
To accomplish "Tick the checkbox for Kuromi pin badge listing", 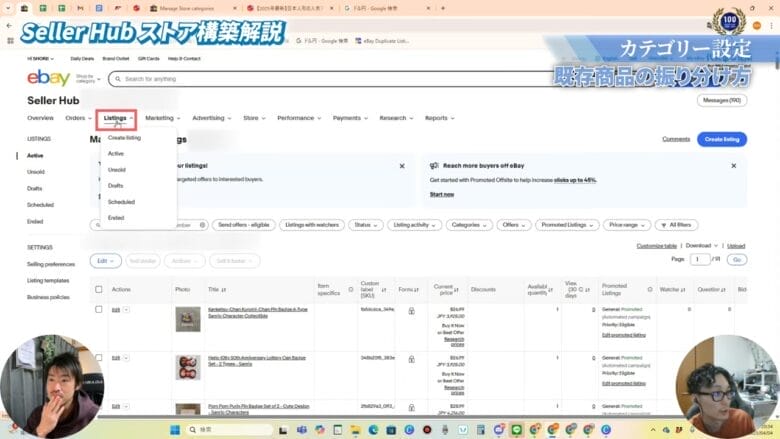I will (98, 309).
